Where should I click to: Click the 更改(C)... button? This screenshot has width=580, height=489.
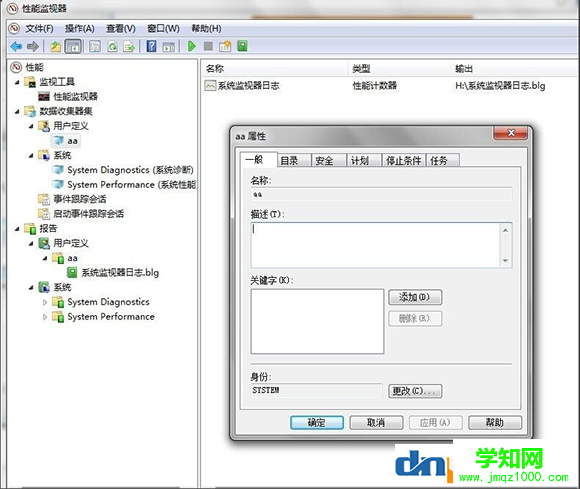click(x=415, y=391)
